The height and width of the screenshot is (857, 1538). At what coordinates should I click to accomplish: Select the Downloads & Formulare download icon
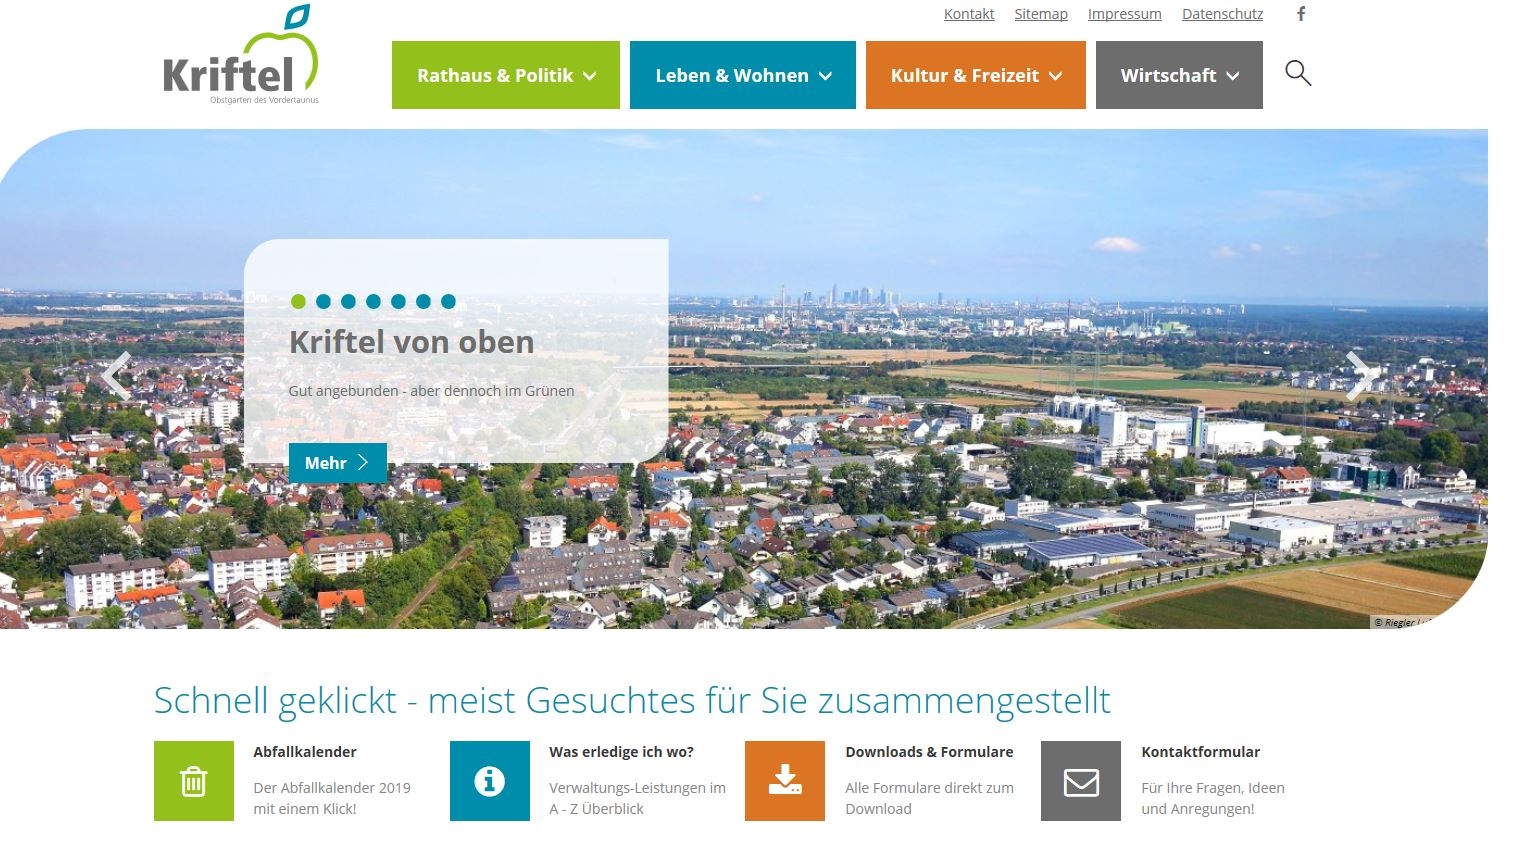pyautogui.click(x=784, y=781)
